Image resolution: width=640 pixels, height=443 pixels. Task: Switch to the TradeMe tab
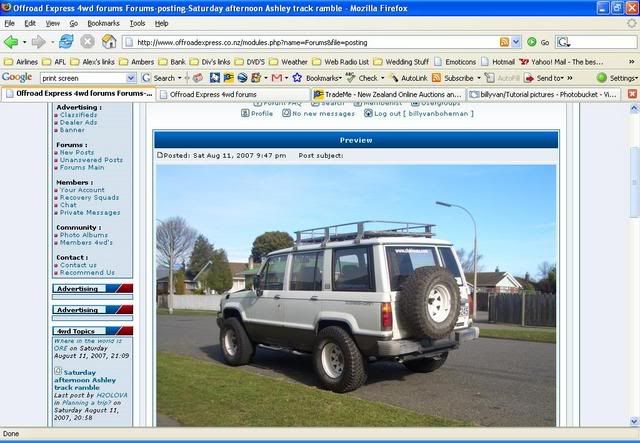tap(389, 94)
